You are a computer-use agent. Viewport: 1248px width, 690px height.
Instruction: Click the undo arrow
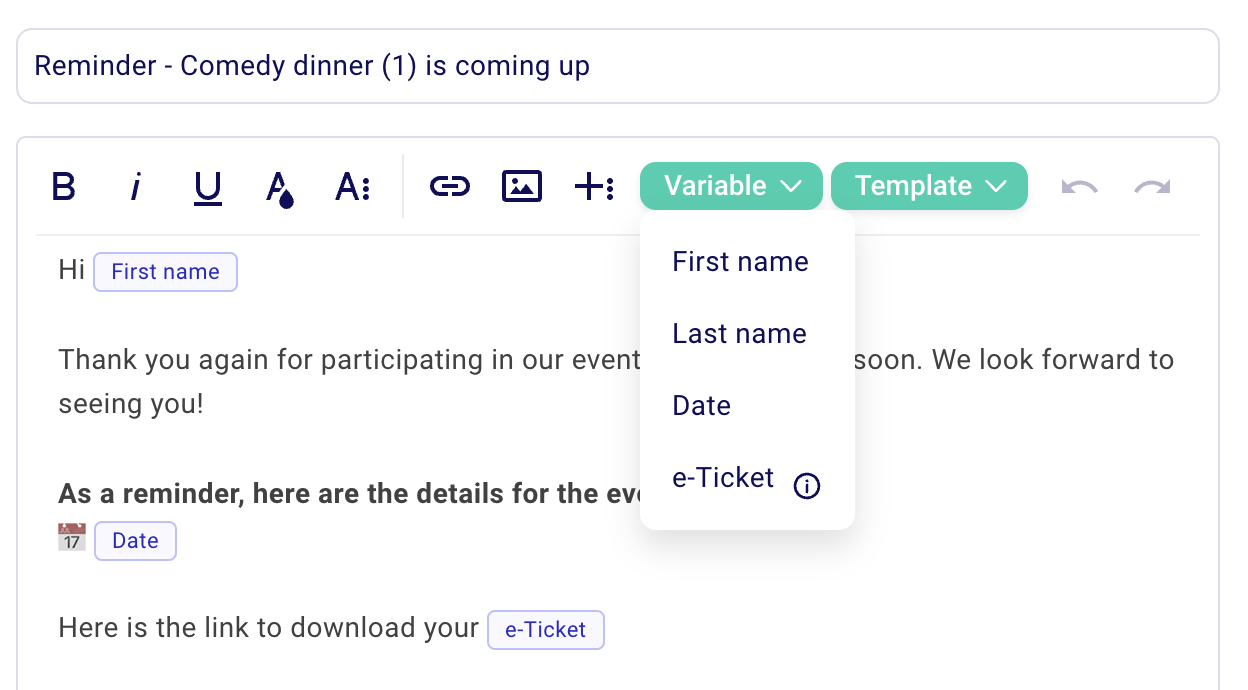[1079, 186]
